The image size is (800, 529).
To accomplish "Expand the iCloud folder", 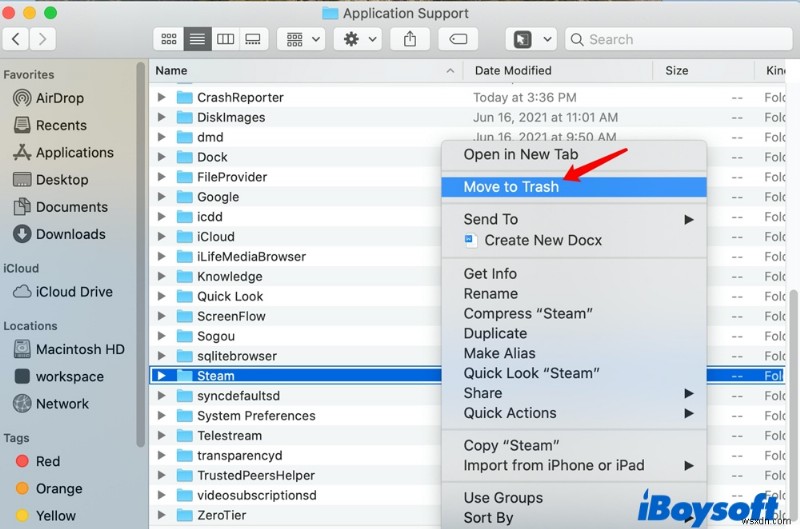I will pos(161,236).
